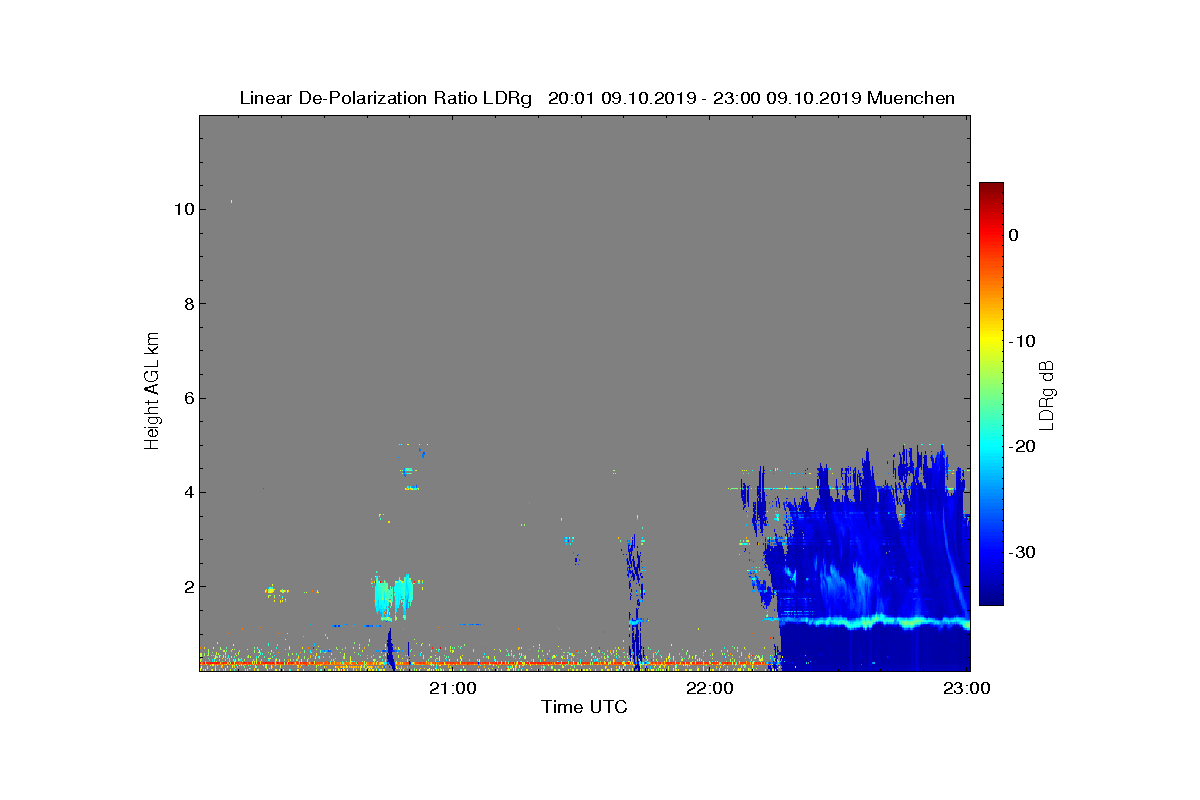This screenshot has height=800, width=1200.
Task: Click the 23:00 time tick label
Action: coord(968,688)
